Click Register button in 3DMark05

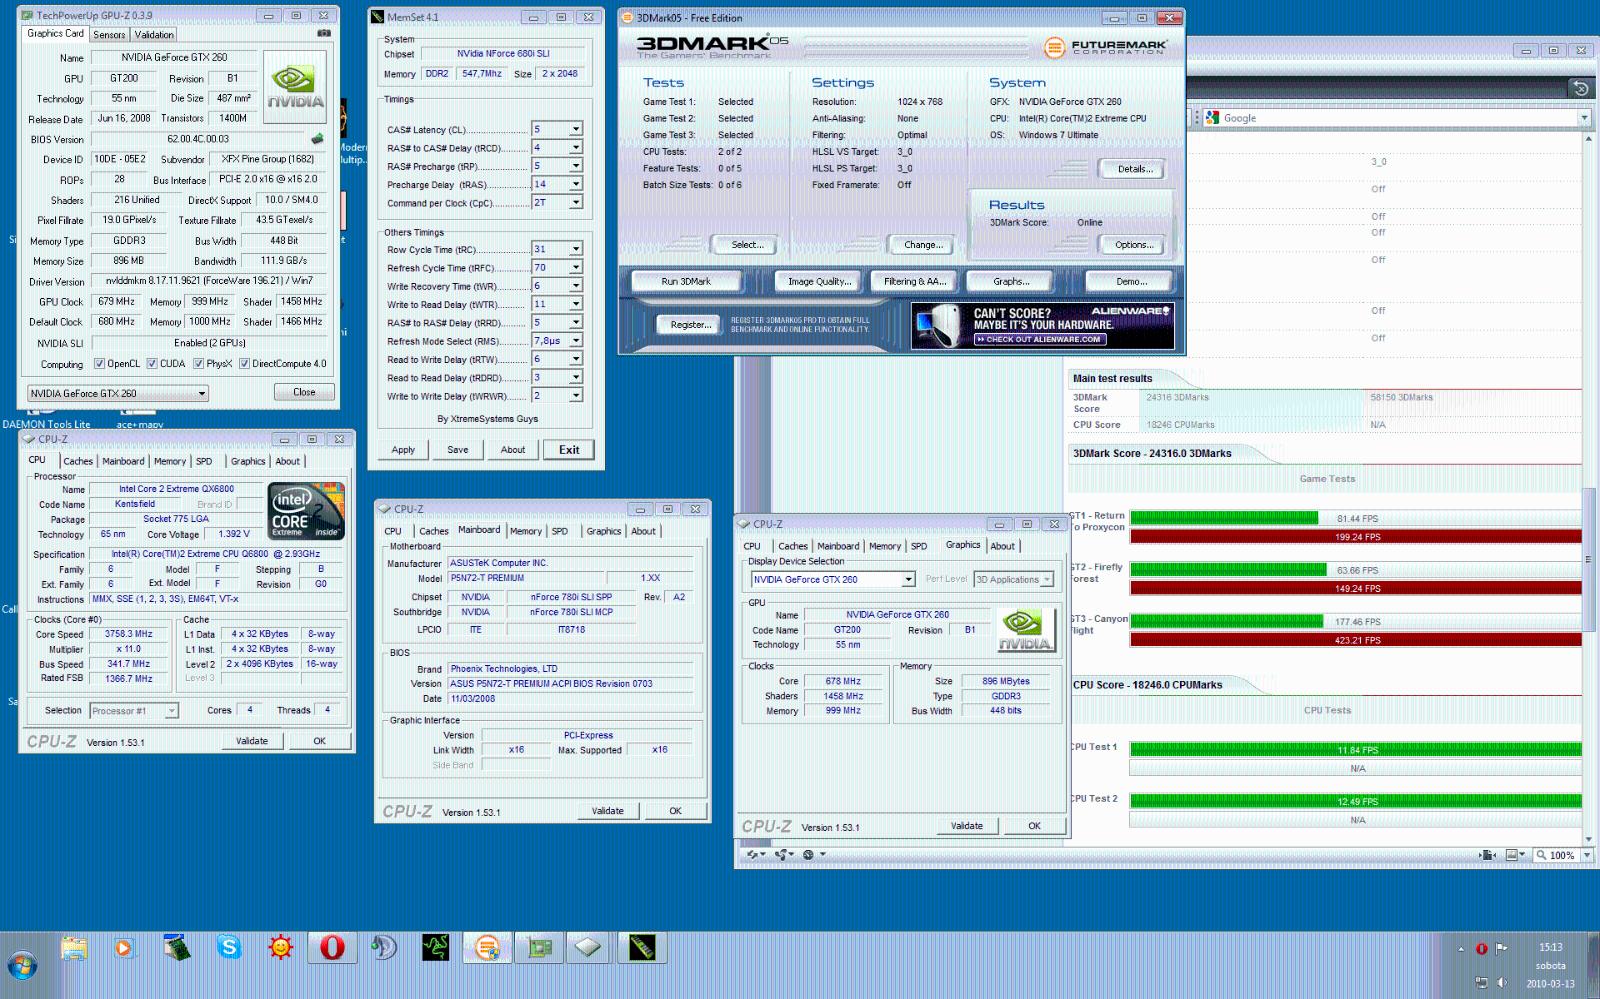[691, 325]
